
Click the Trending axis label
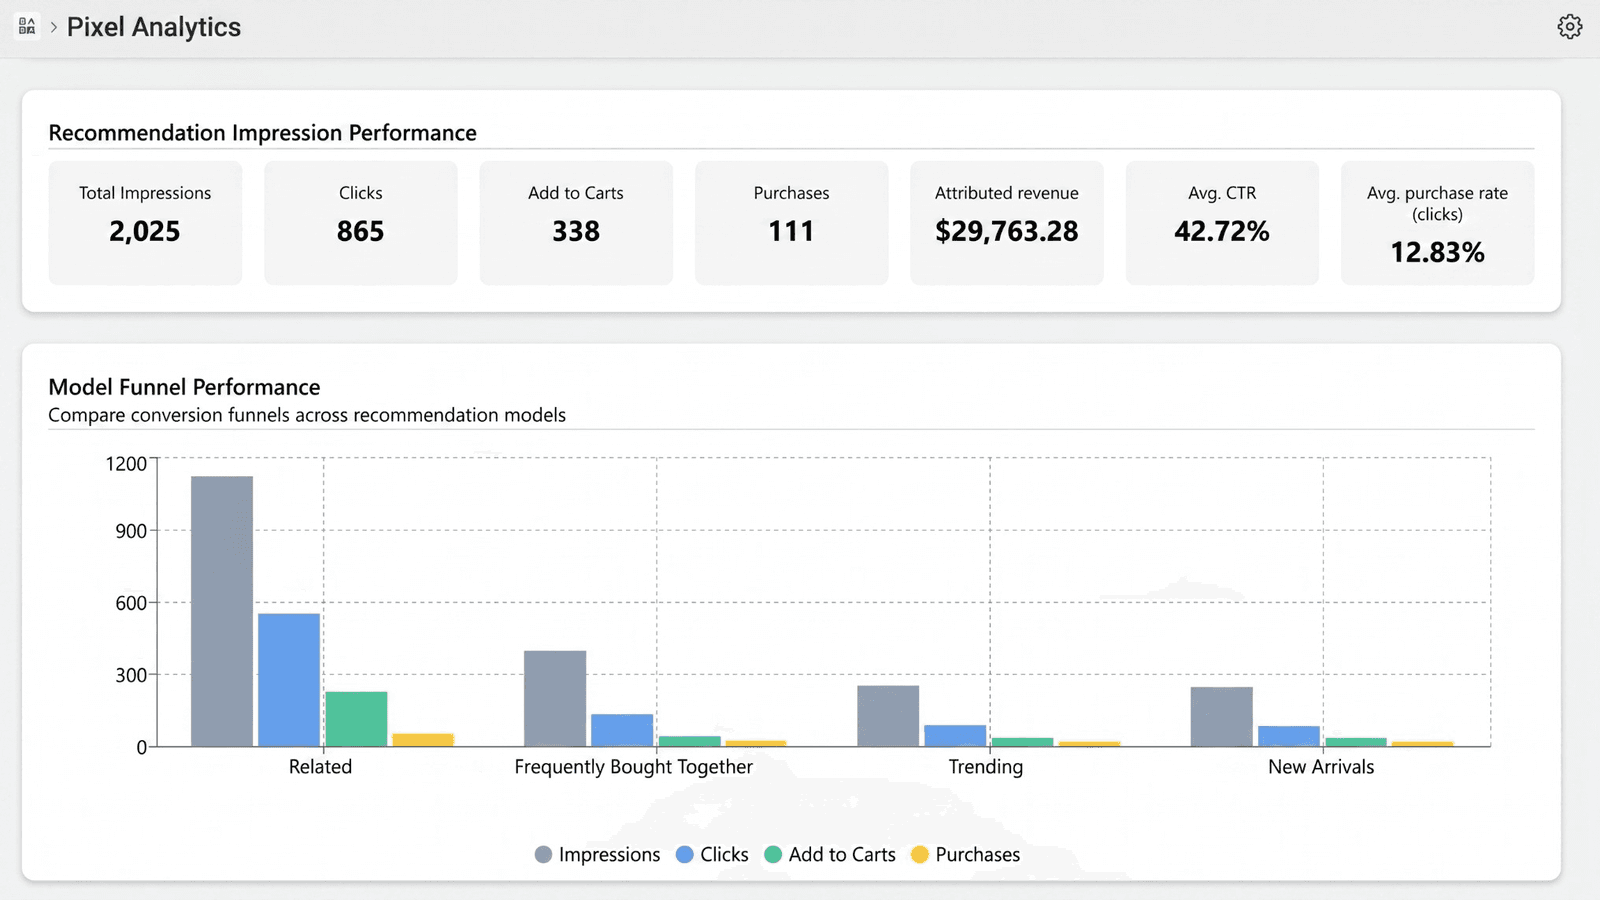[x=986, y=767]
